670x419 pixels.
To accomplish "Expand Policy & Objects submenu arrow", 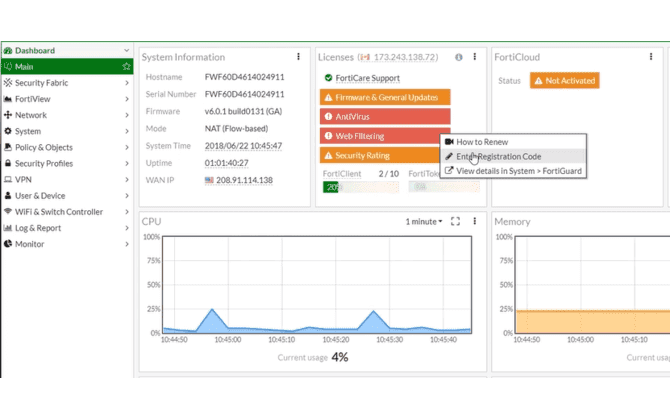I will [127, 147].
